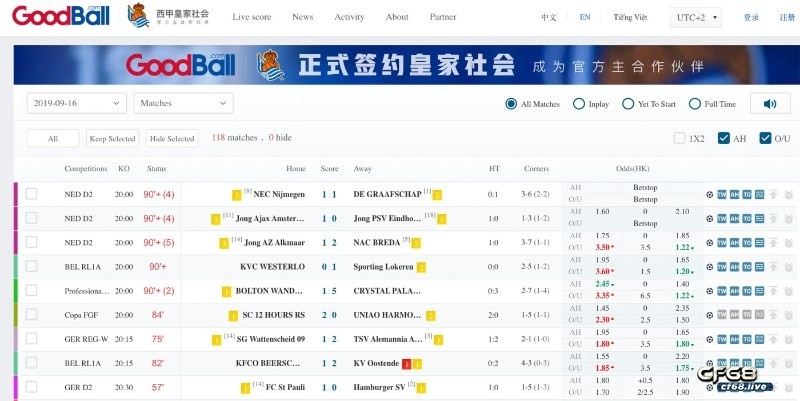Click soccer ball icon in SC 12 HOURS RS row
This screenshot has width=800, height=401.
(710, 315)
